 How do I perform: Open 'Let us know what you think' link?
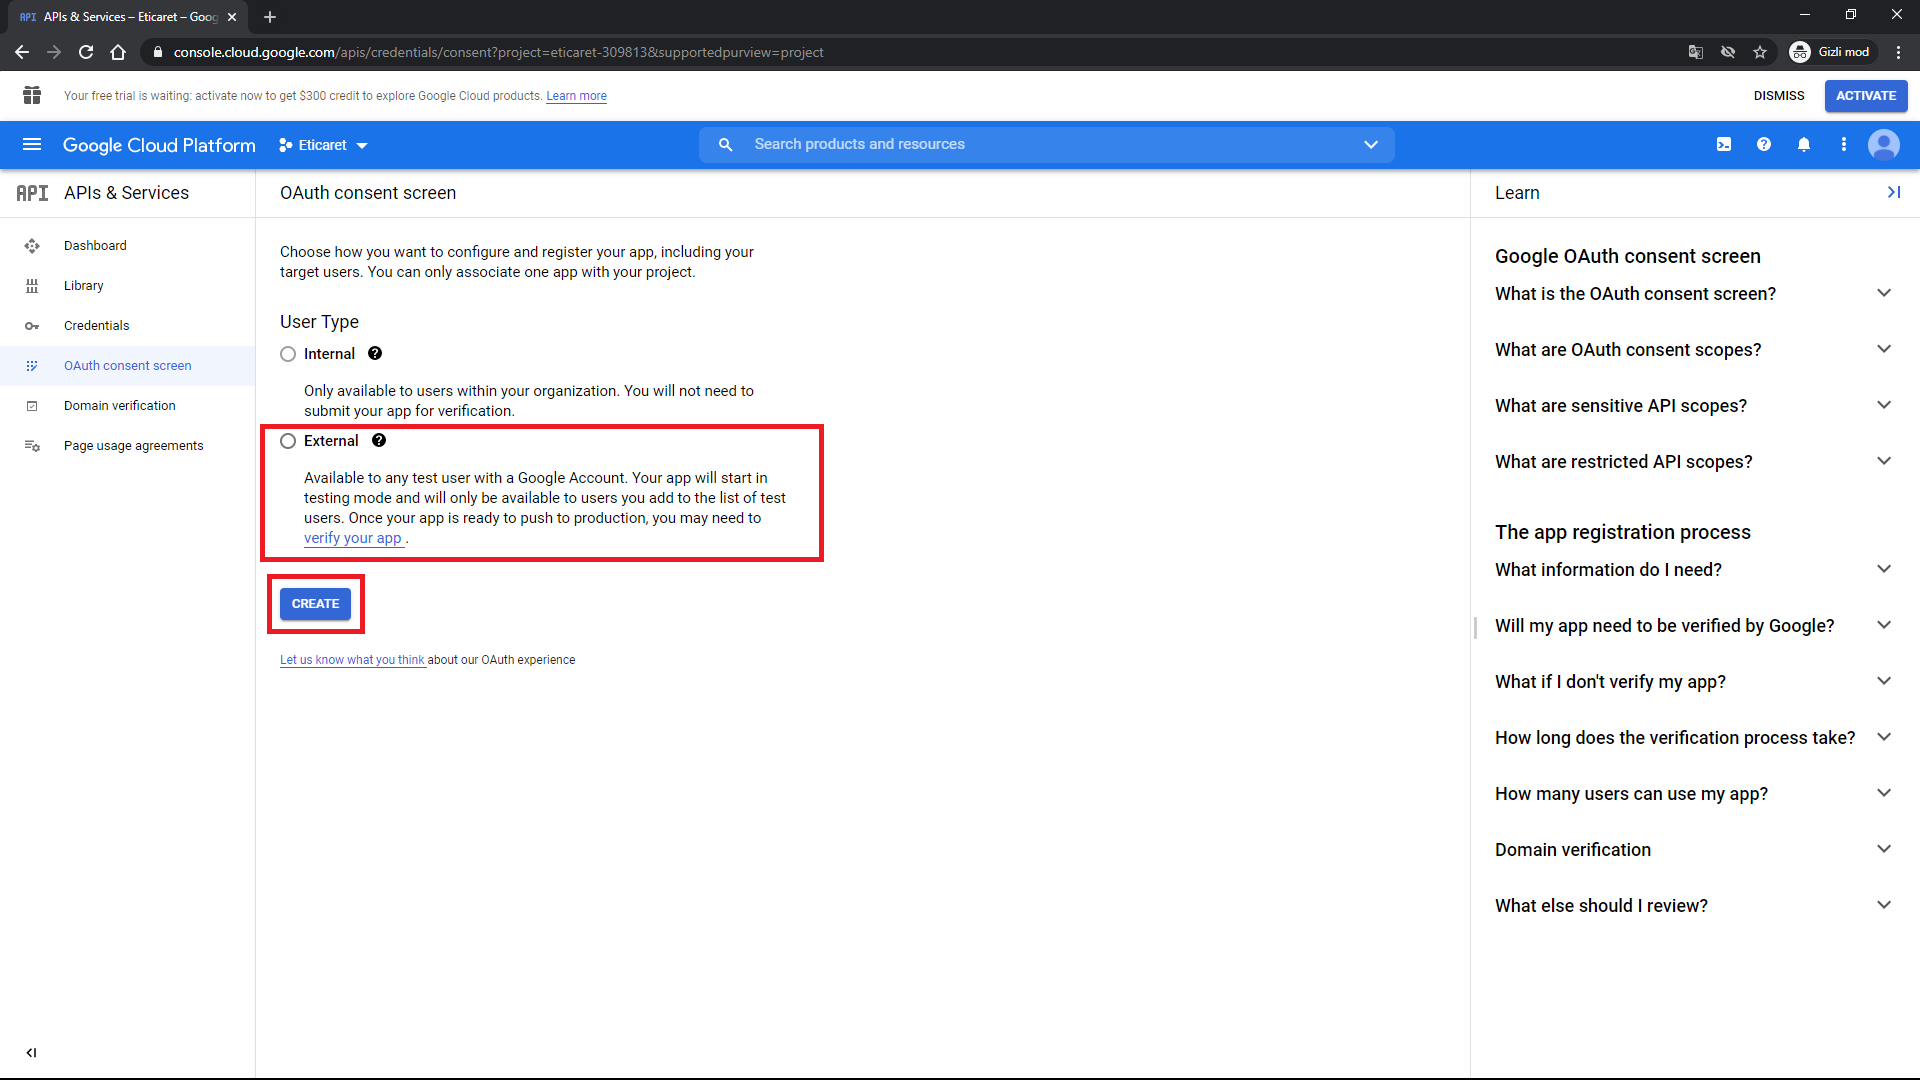tap(352, 660)
